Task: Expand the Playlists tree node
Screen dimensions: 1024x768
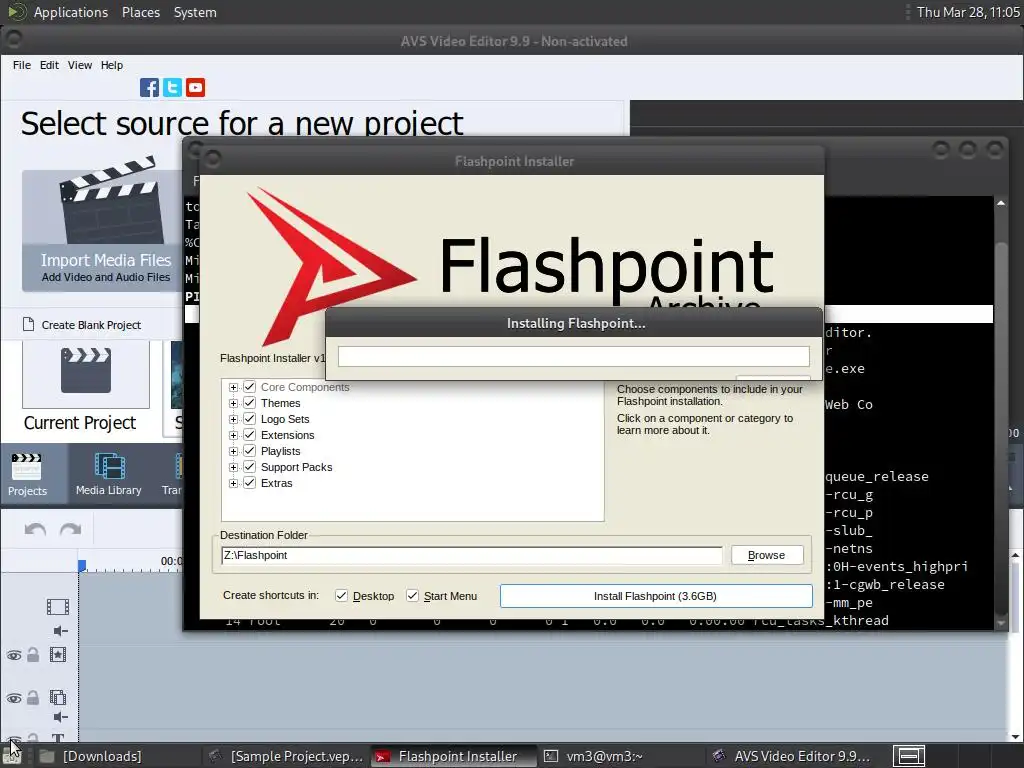Action: click(233, 451)
